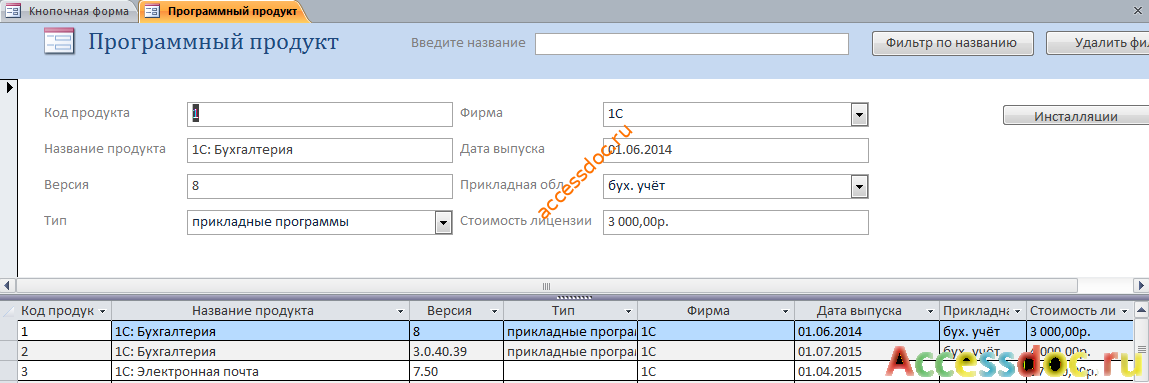Click the version cell 7.50
The width and height of the screenshot is (1149, 383).
(457, 372)
